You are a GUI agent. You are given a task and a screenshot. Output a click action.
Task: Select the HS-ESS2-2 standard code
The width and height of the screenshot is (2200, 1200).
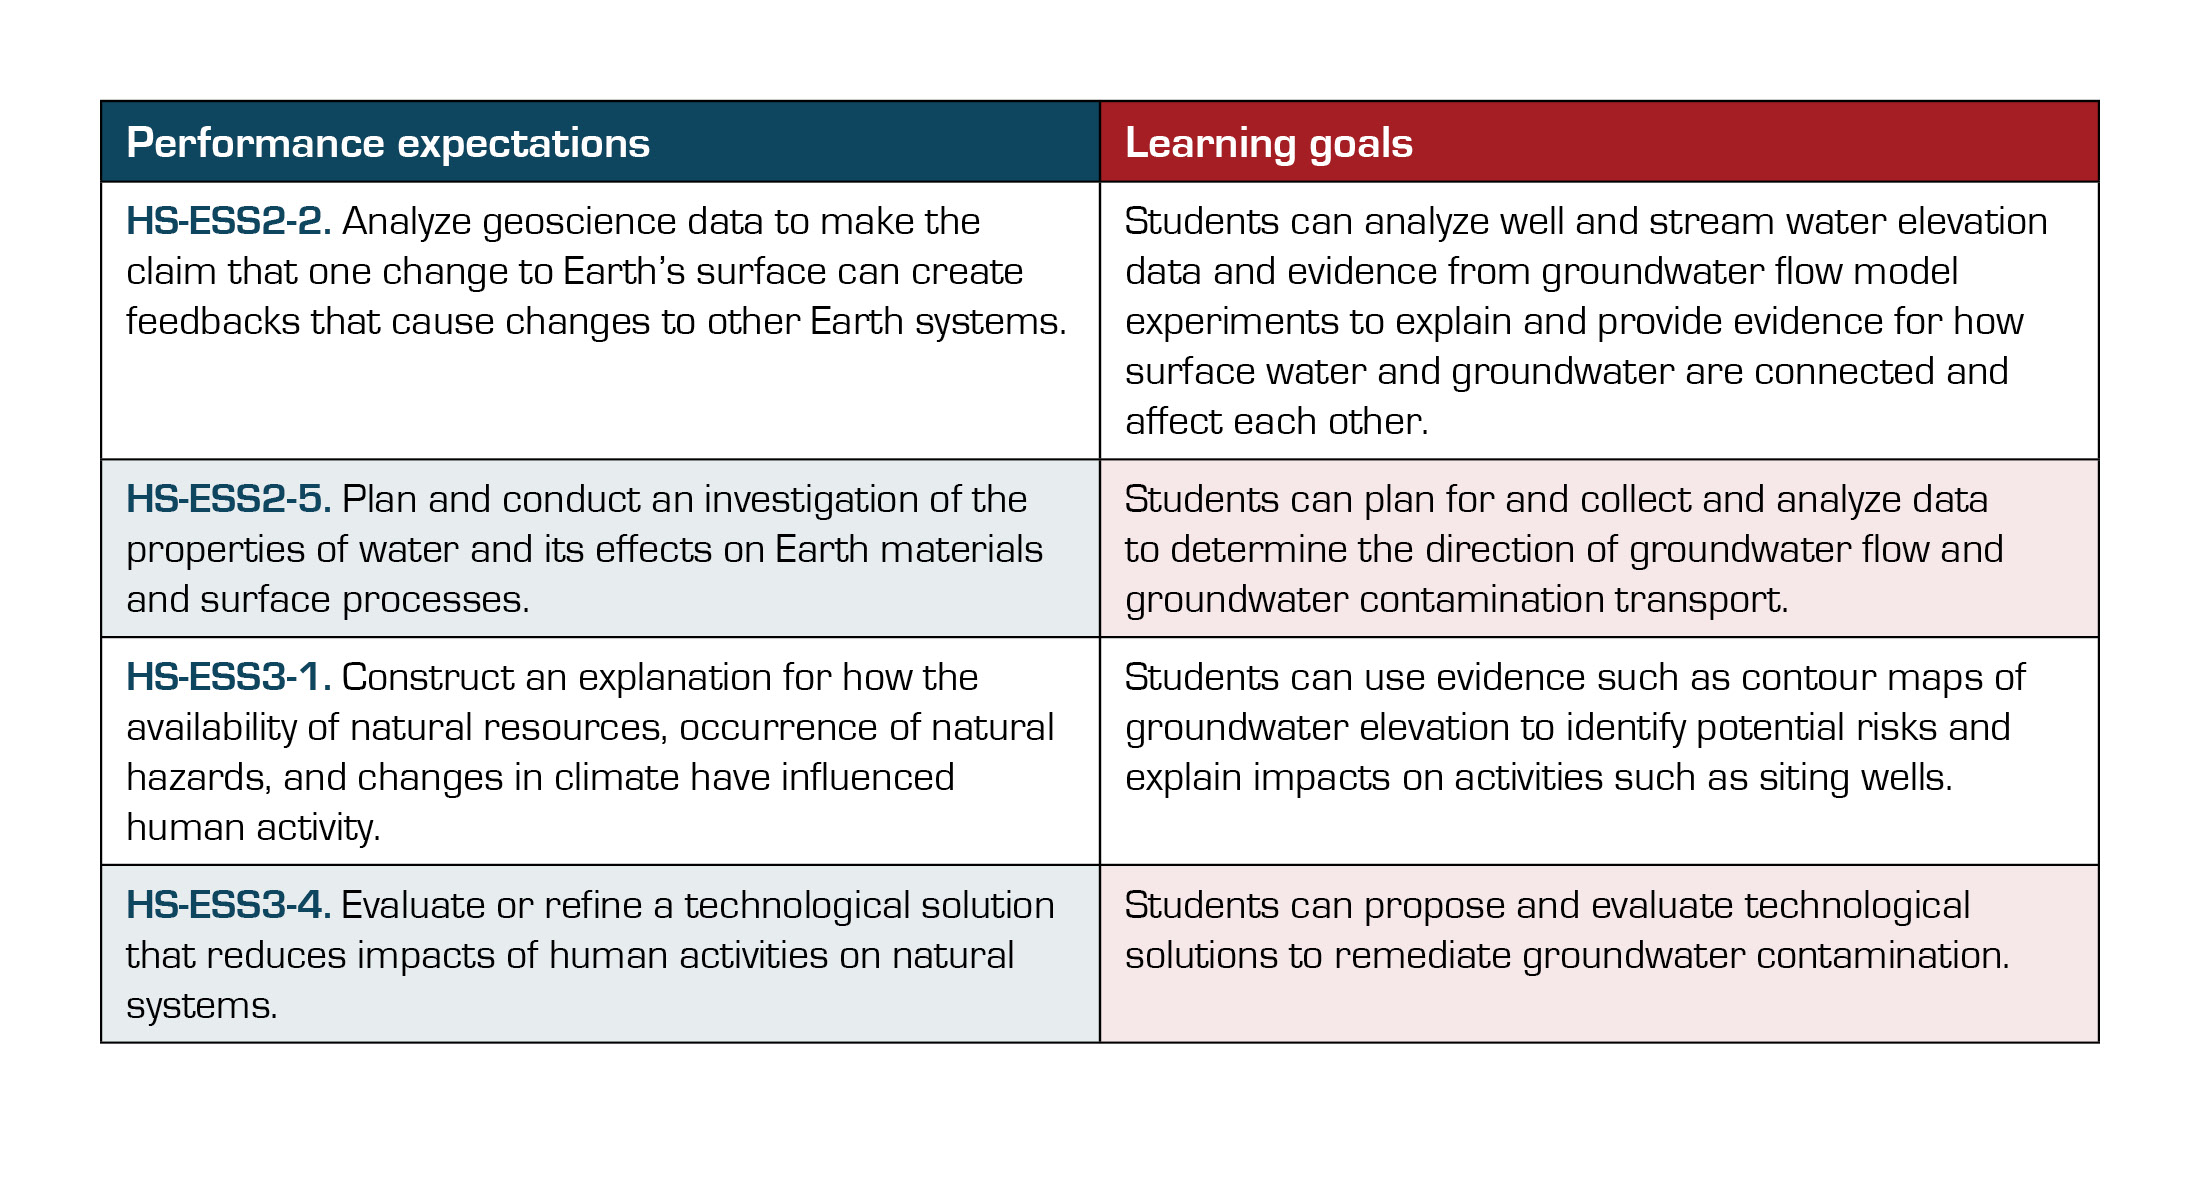point(228,221)
